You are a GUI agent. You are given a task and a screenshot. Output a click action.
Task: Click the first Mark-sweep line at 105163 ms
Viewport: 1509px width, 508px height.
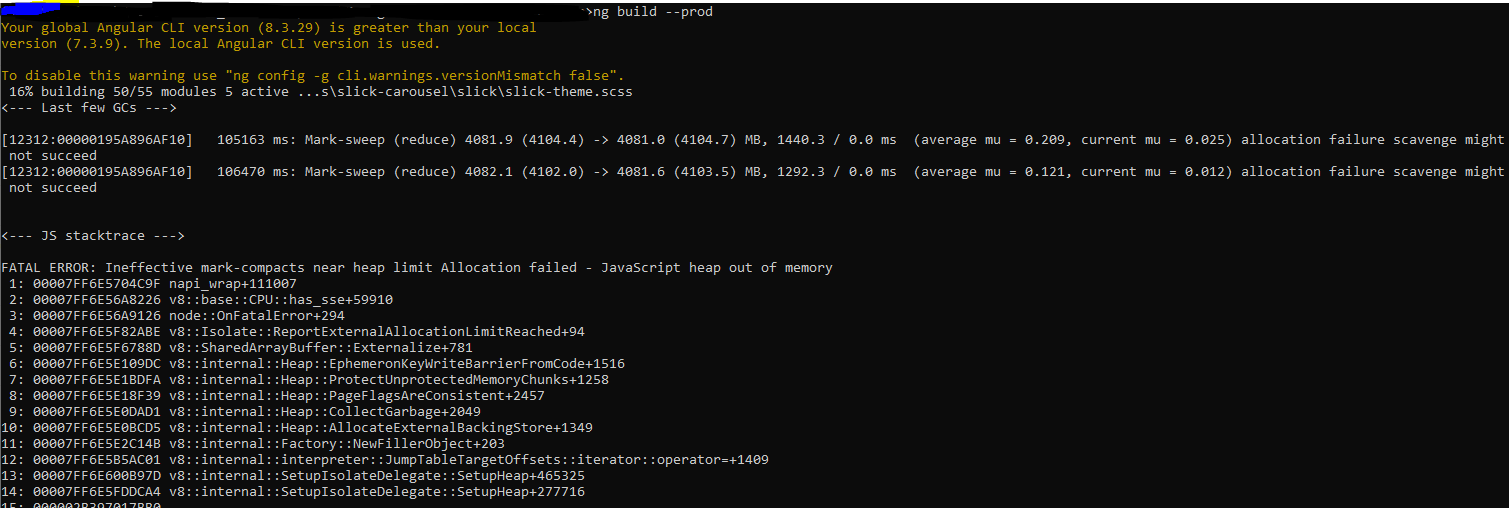[753, 148]
